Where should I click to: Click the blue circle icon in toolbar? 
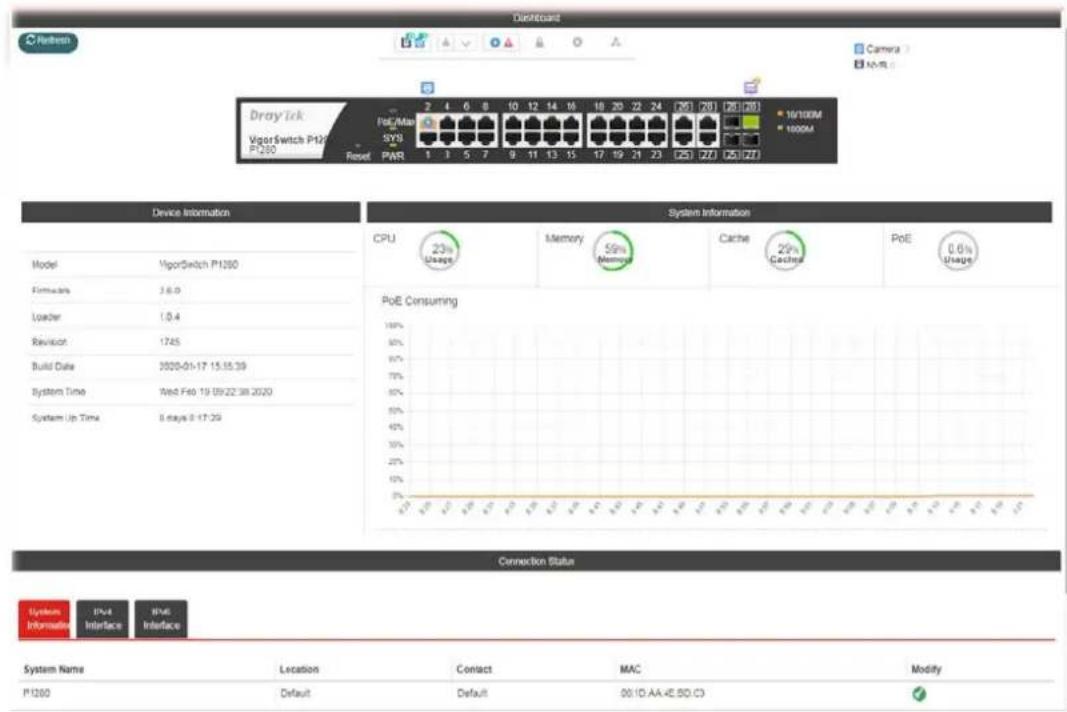[x=495, y=43]
